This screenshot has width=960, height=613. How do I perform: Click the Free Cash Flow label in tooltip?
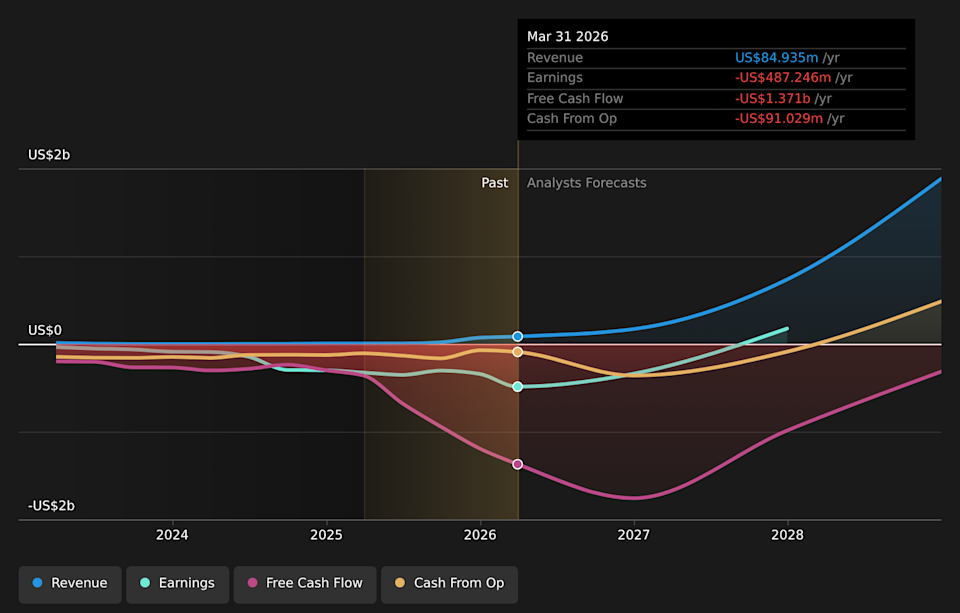coord(575,99)
